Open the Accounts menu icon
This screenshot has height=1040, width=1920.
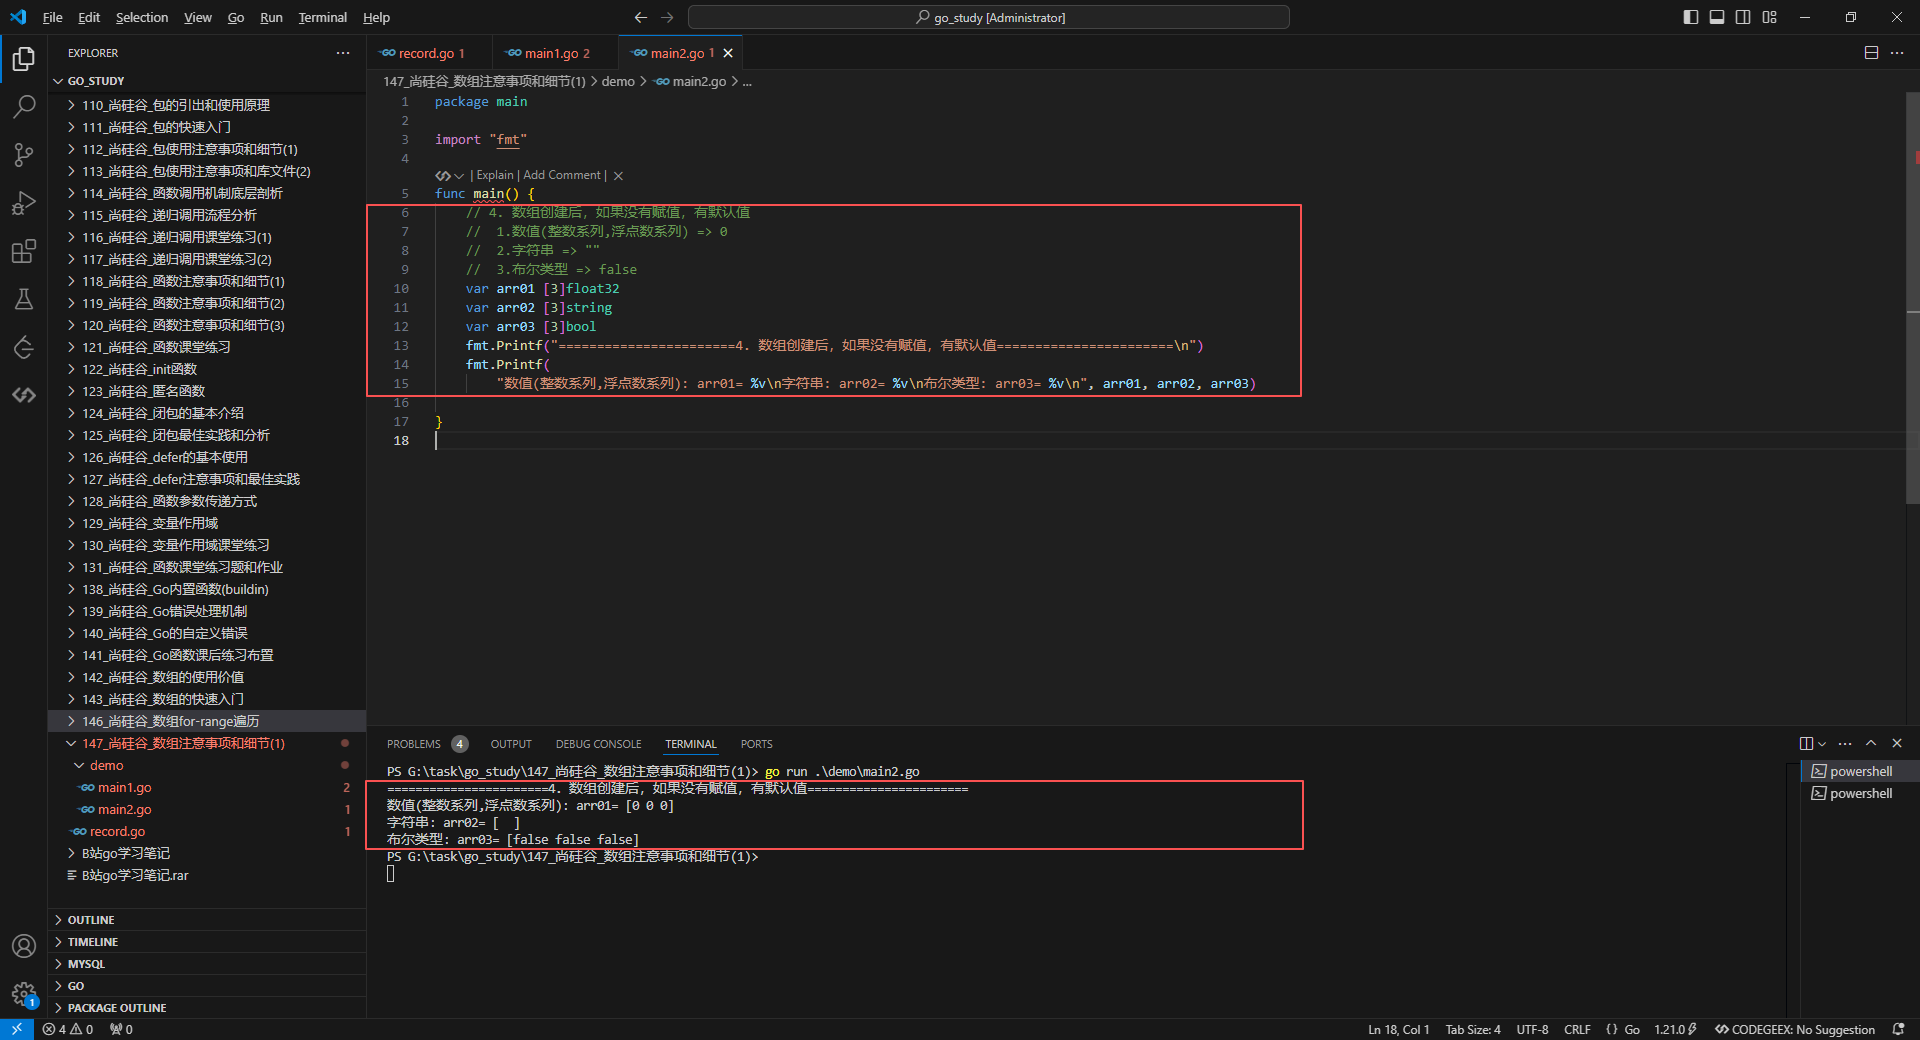point(24,946)
